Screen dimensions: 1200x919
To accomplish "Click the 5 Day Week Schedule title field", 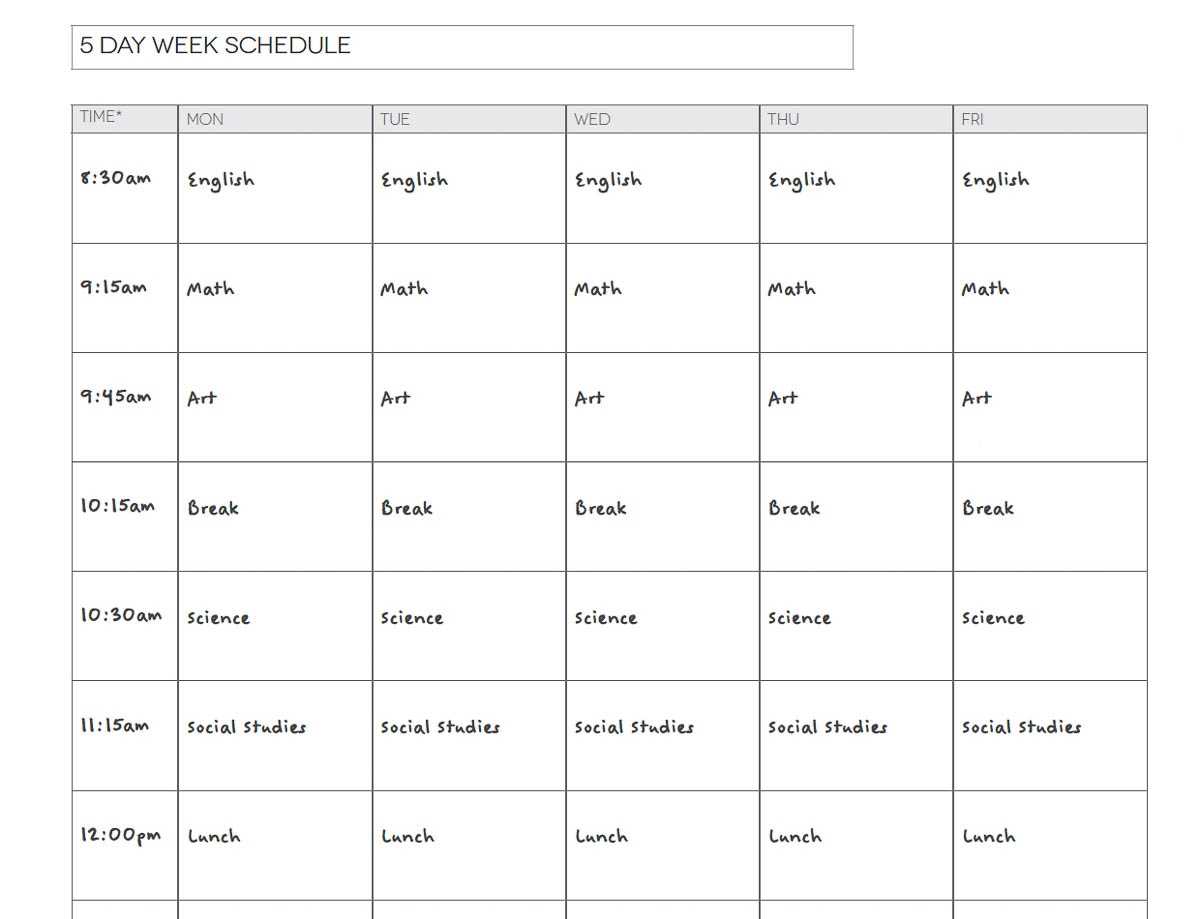I will tap(462, 47).
